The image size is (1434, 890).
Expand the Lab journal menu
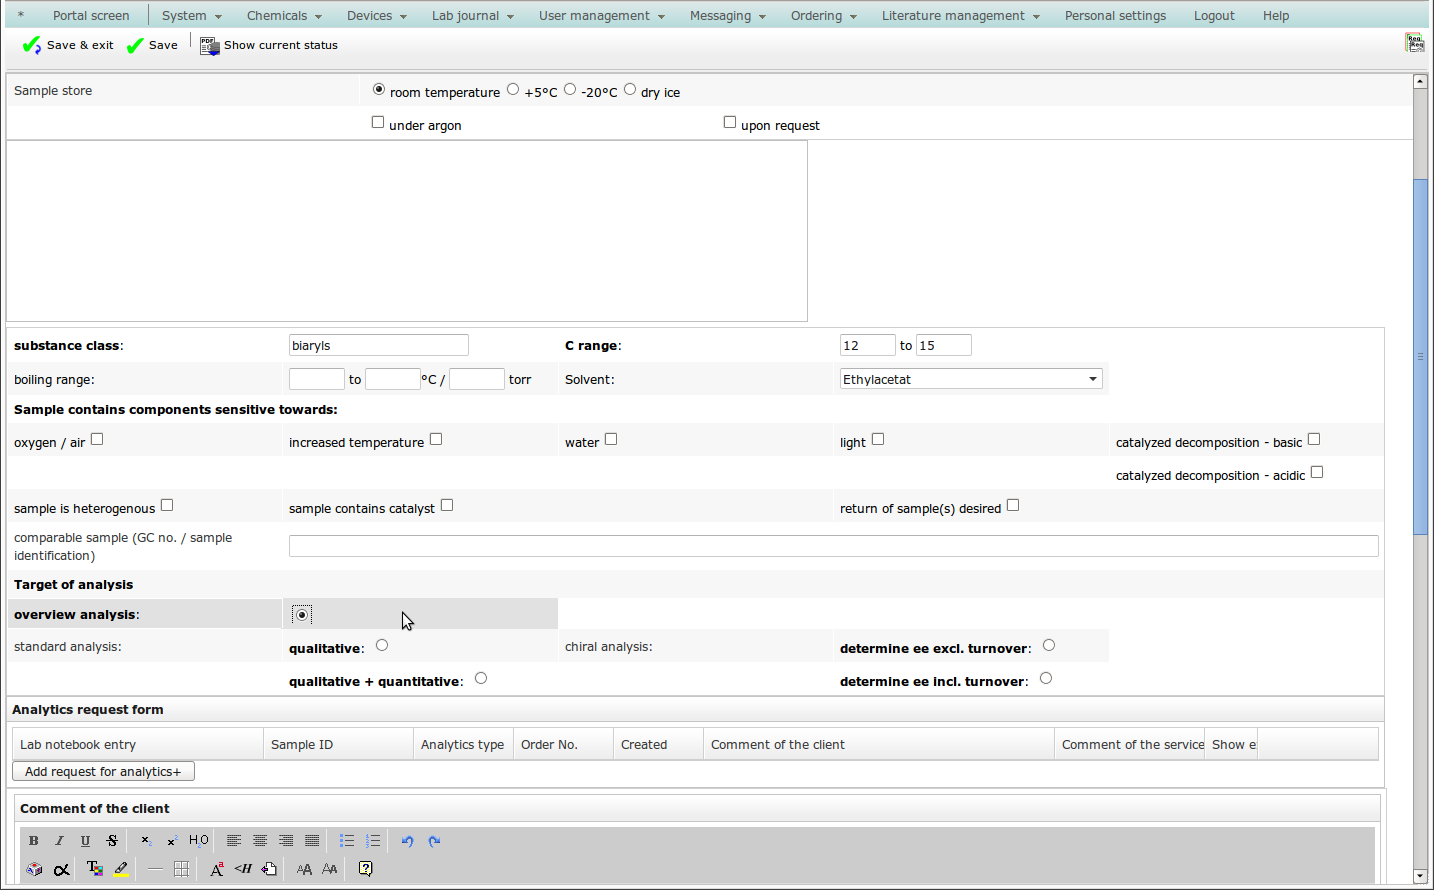click(472, 16)
